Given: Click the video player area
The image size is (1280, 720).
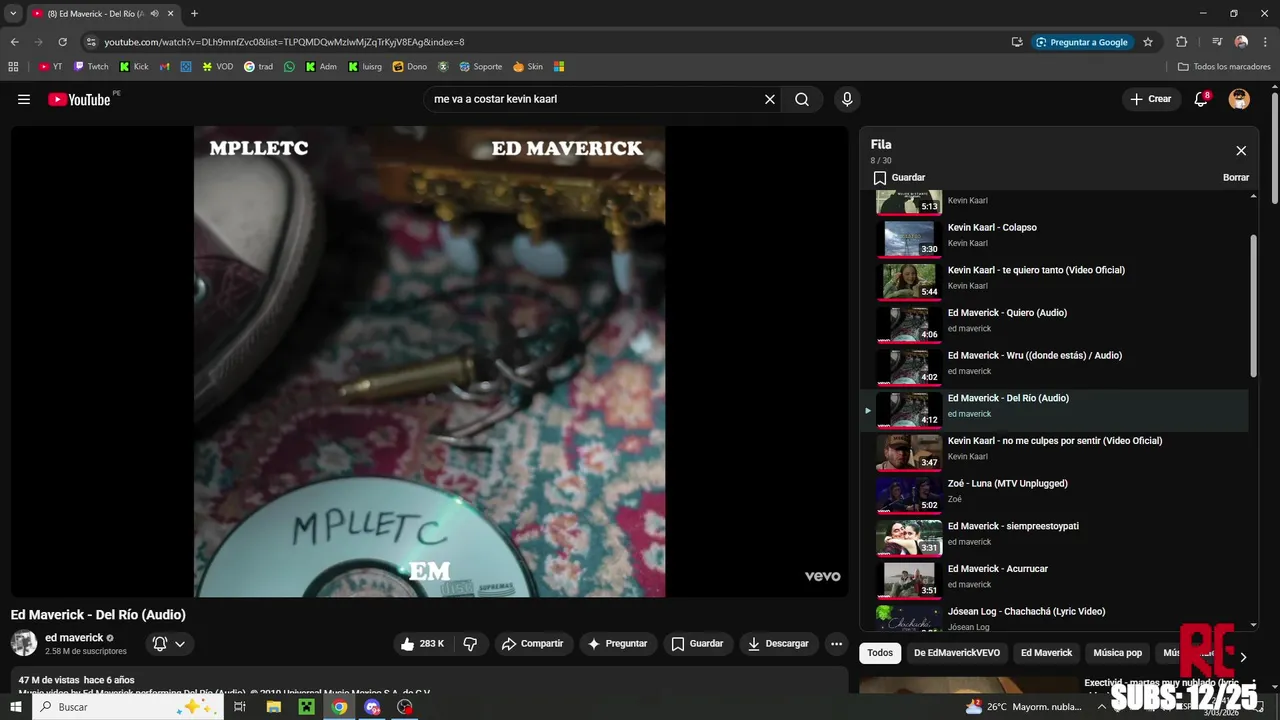Looking at the screenshot, I should click(430, 361).
